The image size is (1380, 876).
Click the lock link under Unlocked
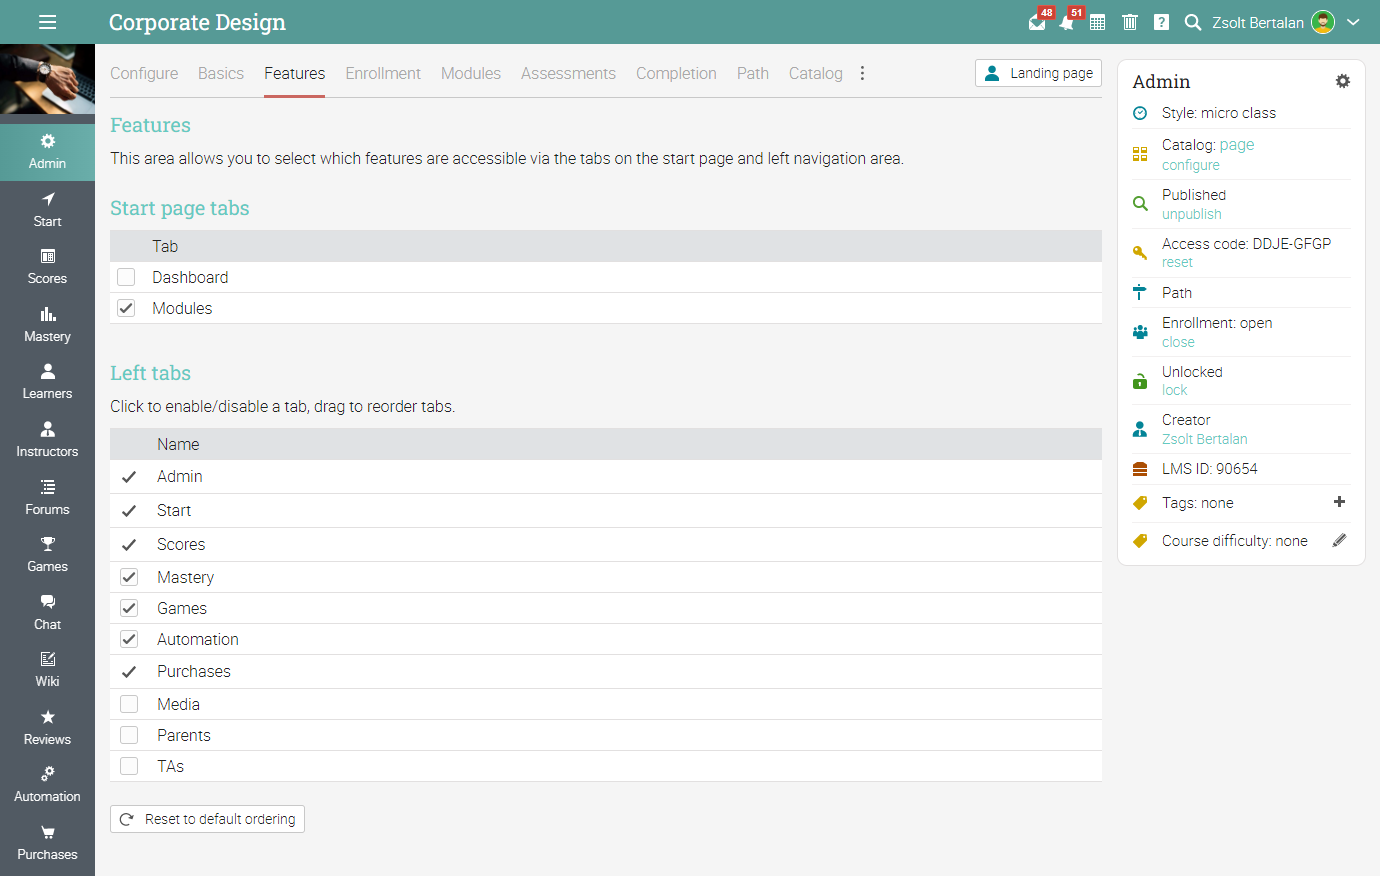(x=1175, y=390)
